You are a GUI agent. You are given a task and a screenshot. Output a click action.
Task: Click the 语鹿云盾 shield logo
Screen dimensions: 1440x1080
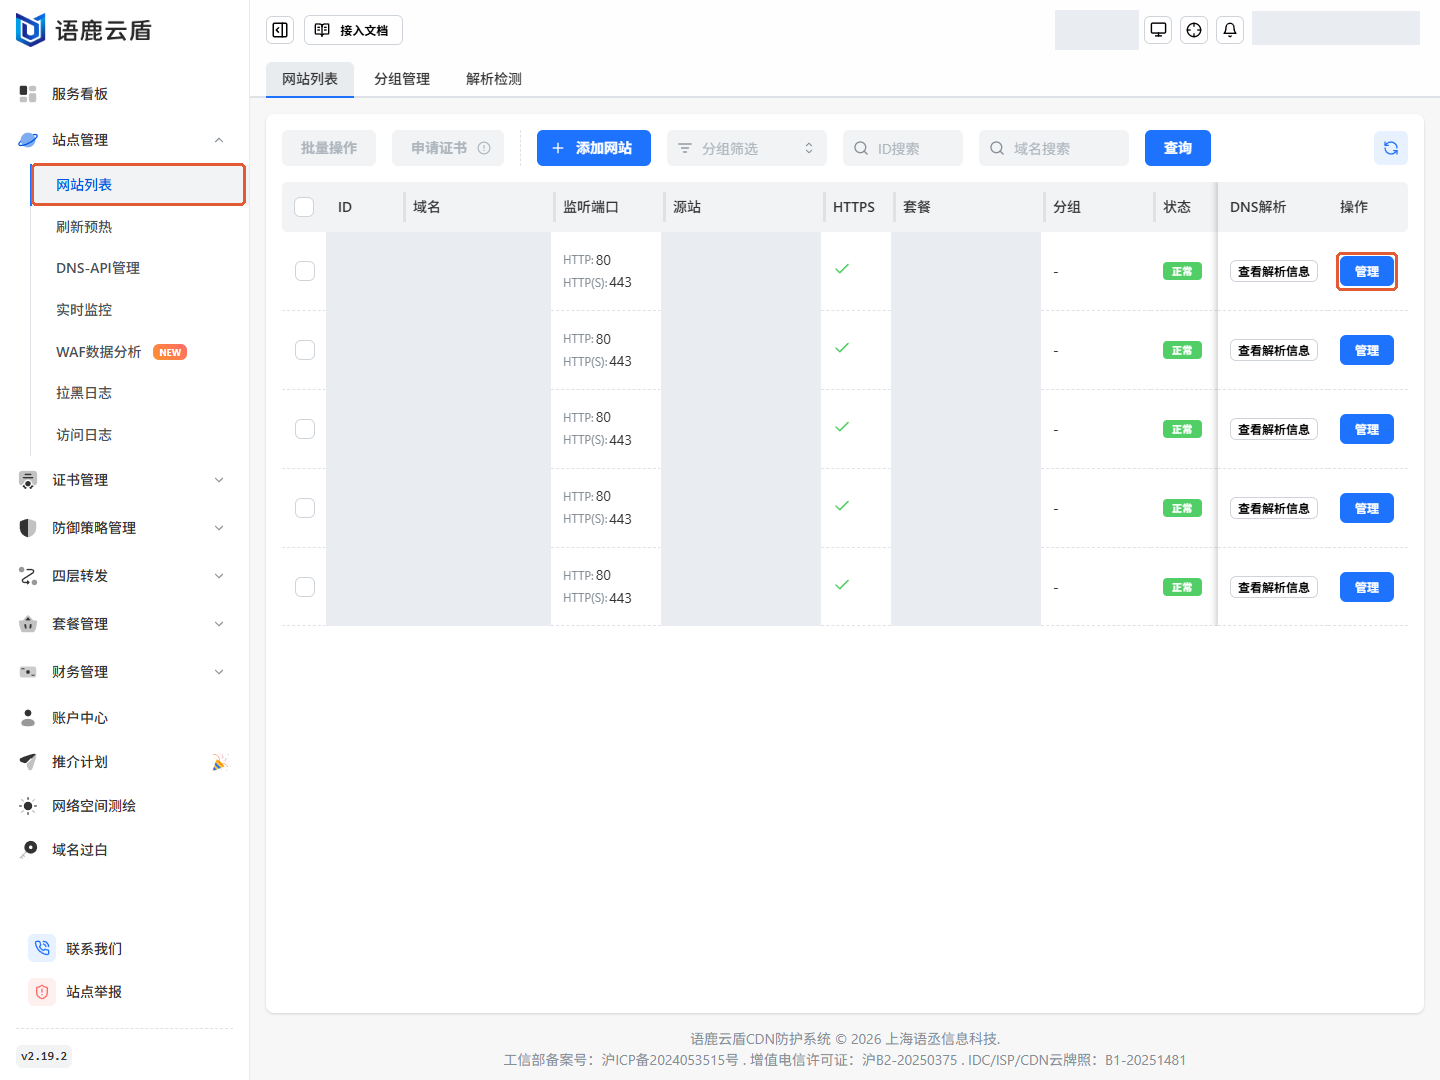31,30
